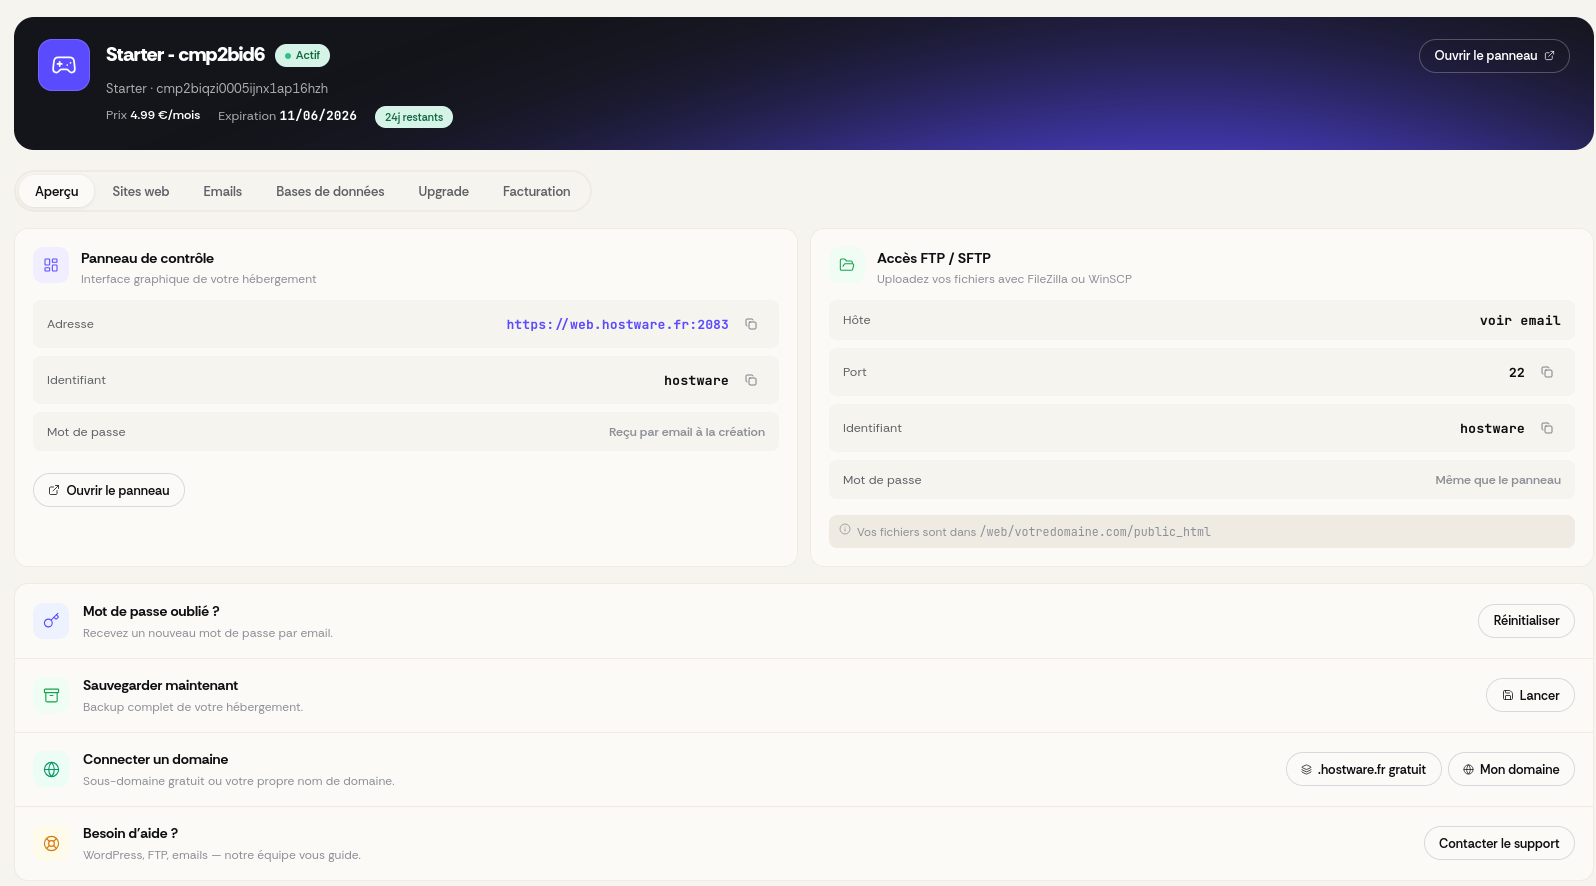
Task: Open the https://web.hostware.fr:2083 link
Action: (617, 325)
